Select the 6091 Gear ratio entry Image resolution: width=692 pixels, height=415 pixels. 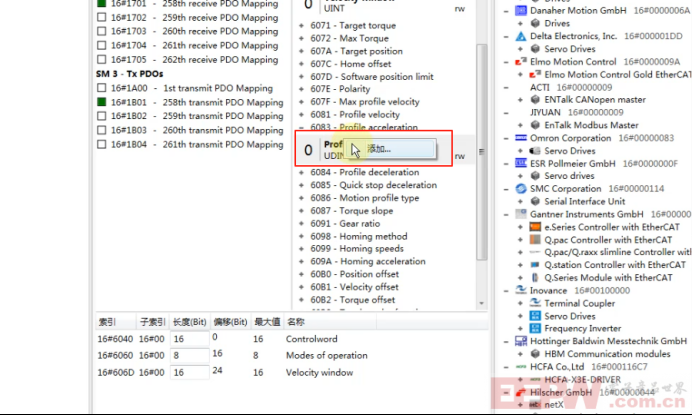click(x=345, y=224)
